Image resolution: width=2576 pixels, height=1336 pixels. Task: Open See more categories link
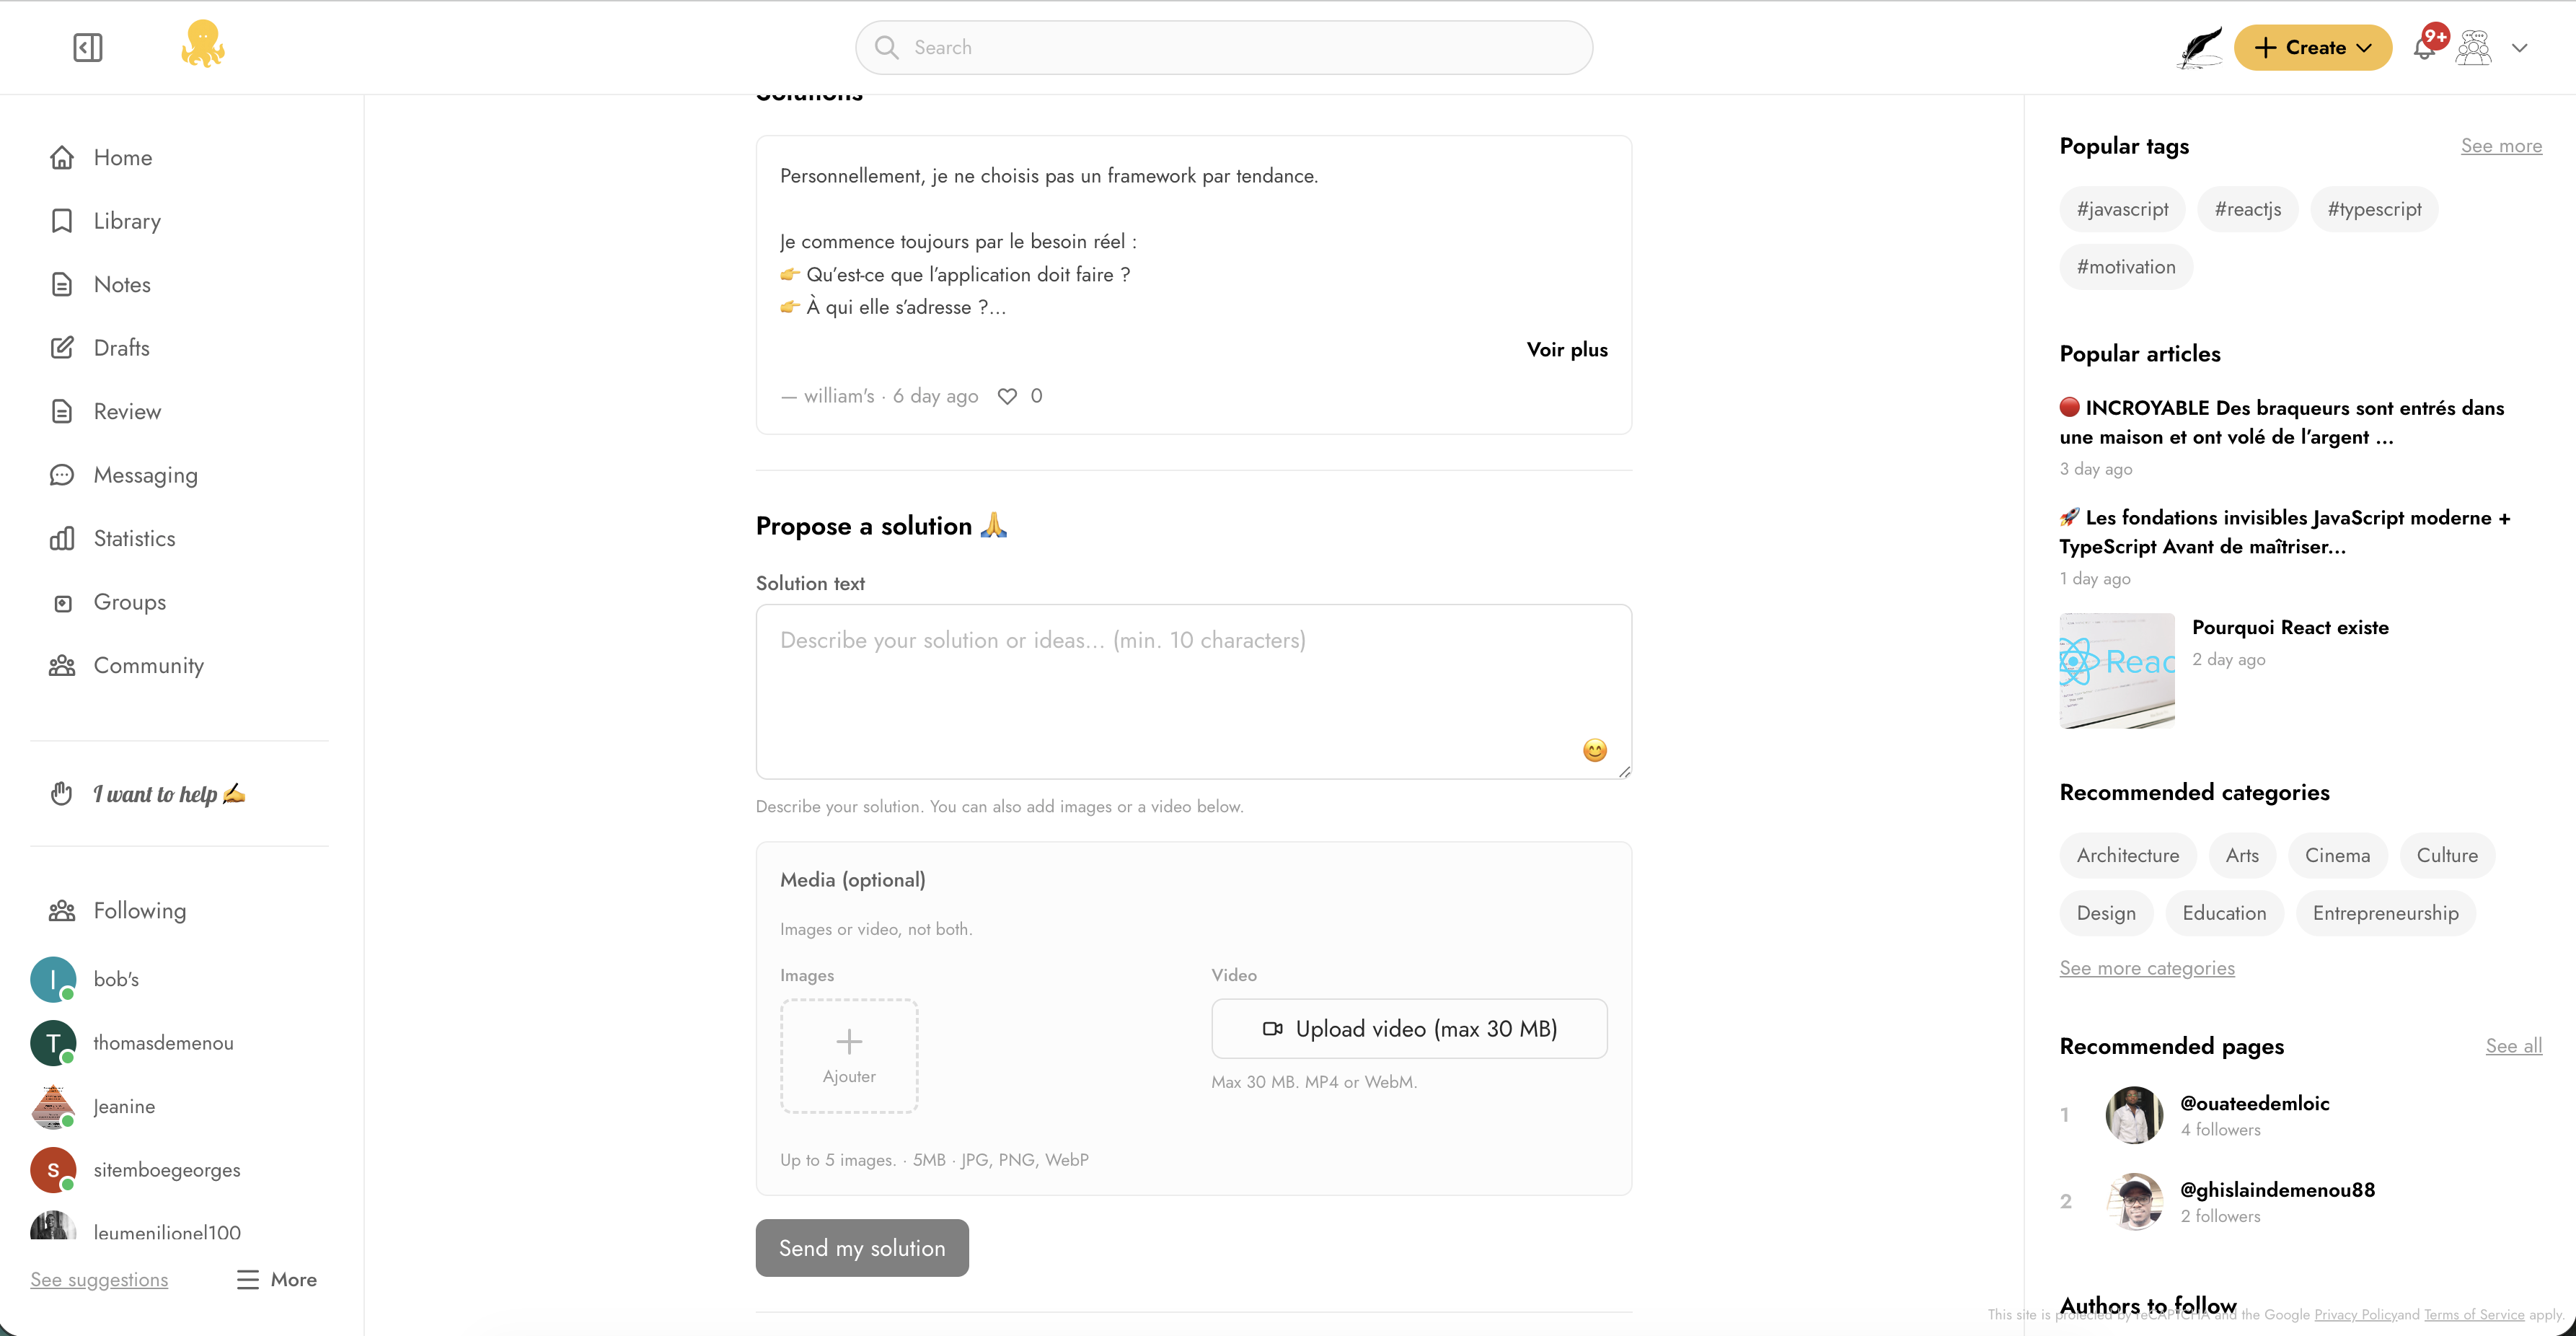pos(2147,968)
